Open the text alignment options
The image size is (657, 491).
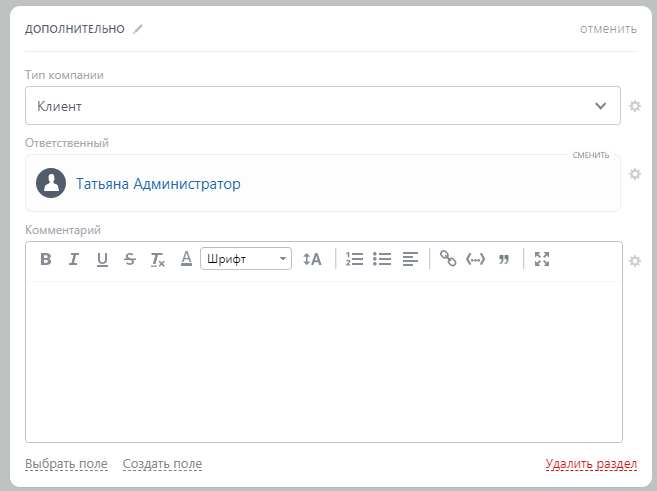(410, 259)
